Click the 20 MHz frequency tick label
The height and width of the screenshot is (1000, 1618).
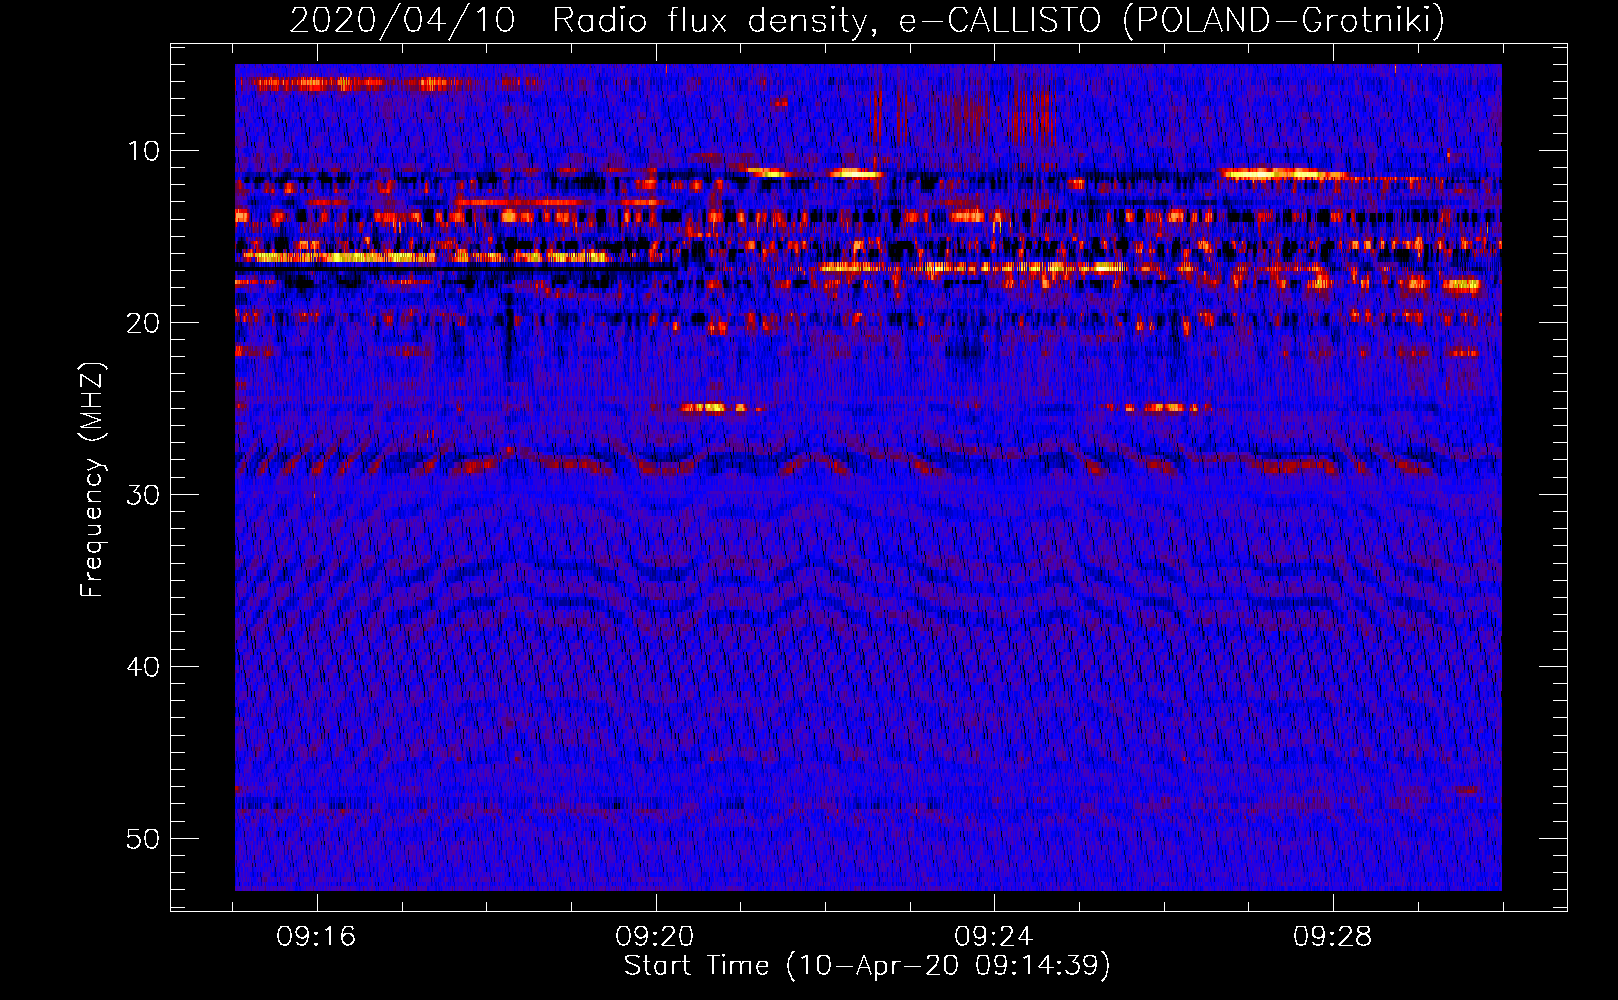coord(144,323)
